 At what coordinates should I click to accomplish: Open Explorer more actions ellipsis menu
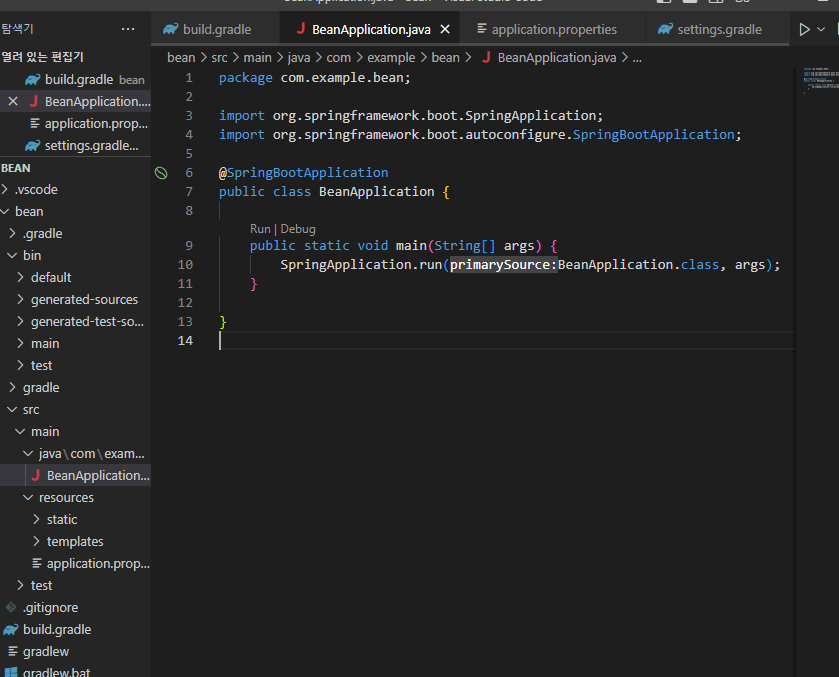pyautogui.click(x=128, y=30)
